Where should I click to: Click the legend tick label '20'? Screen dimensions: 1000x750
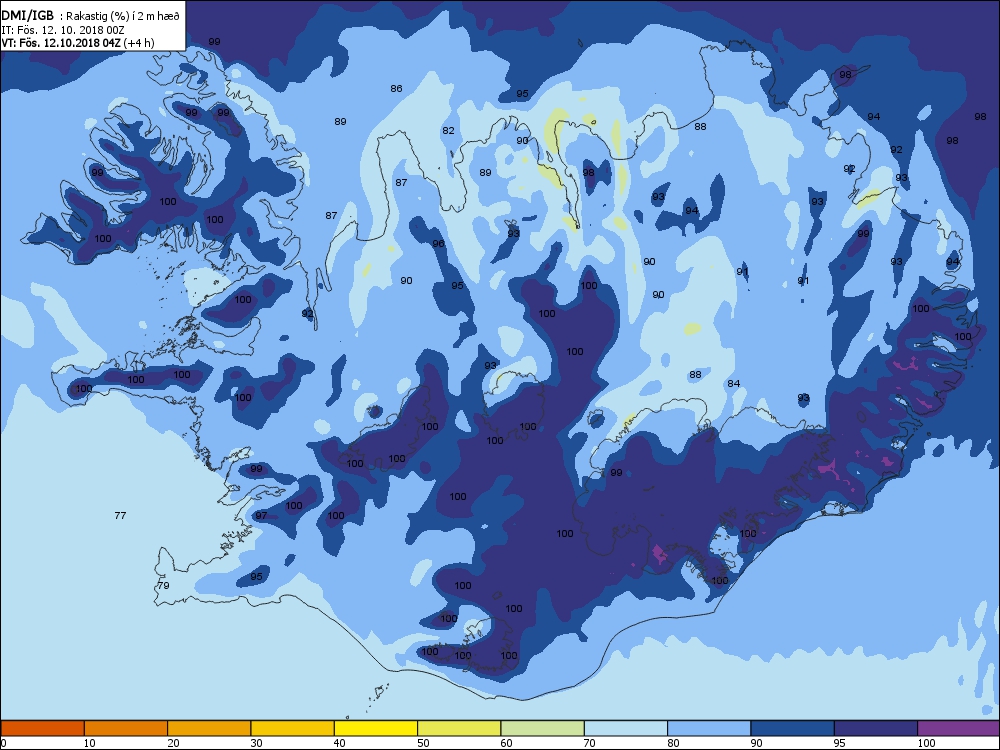pyautogui.click(x=173, y=743)
